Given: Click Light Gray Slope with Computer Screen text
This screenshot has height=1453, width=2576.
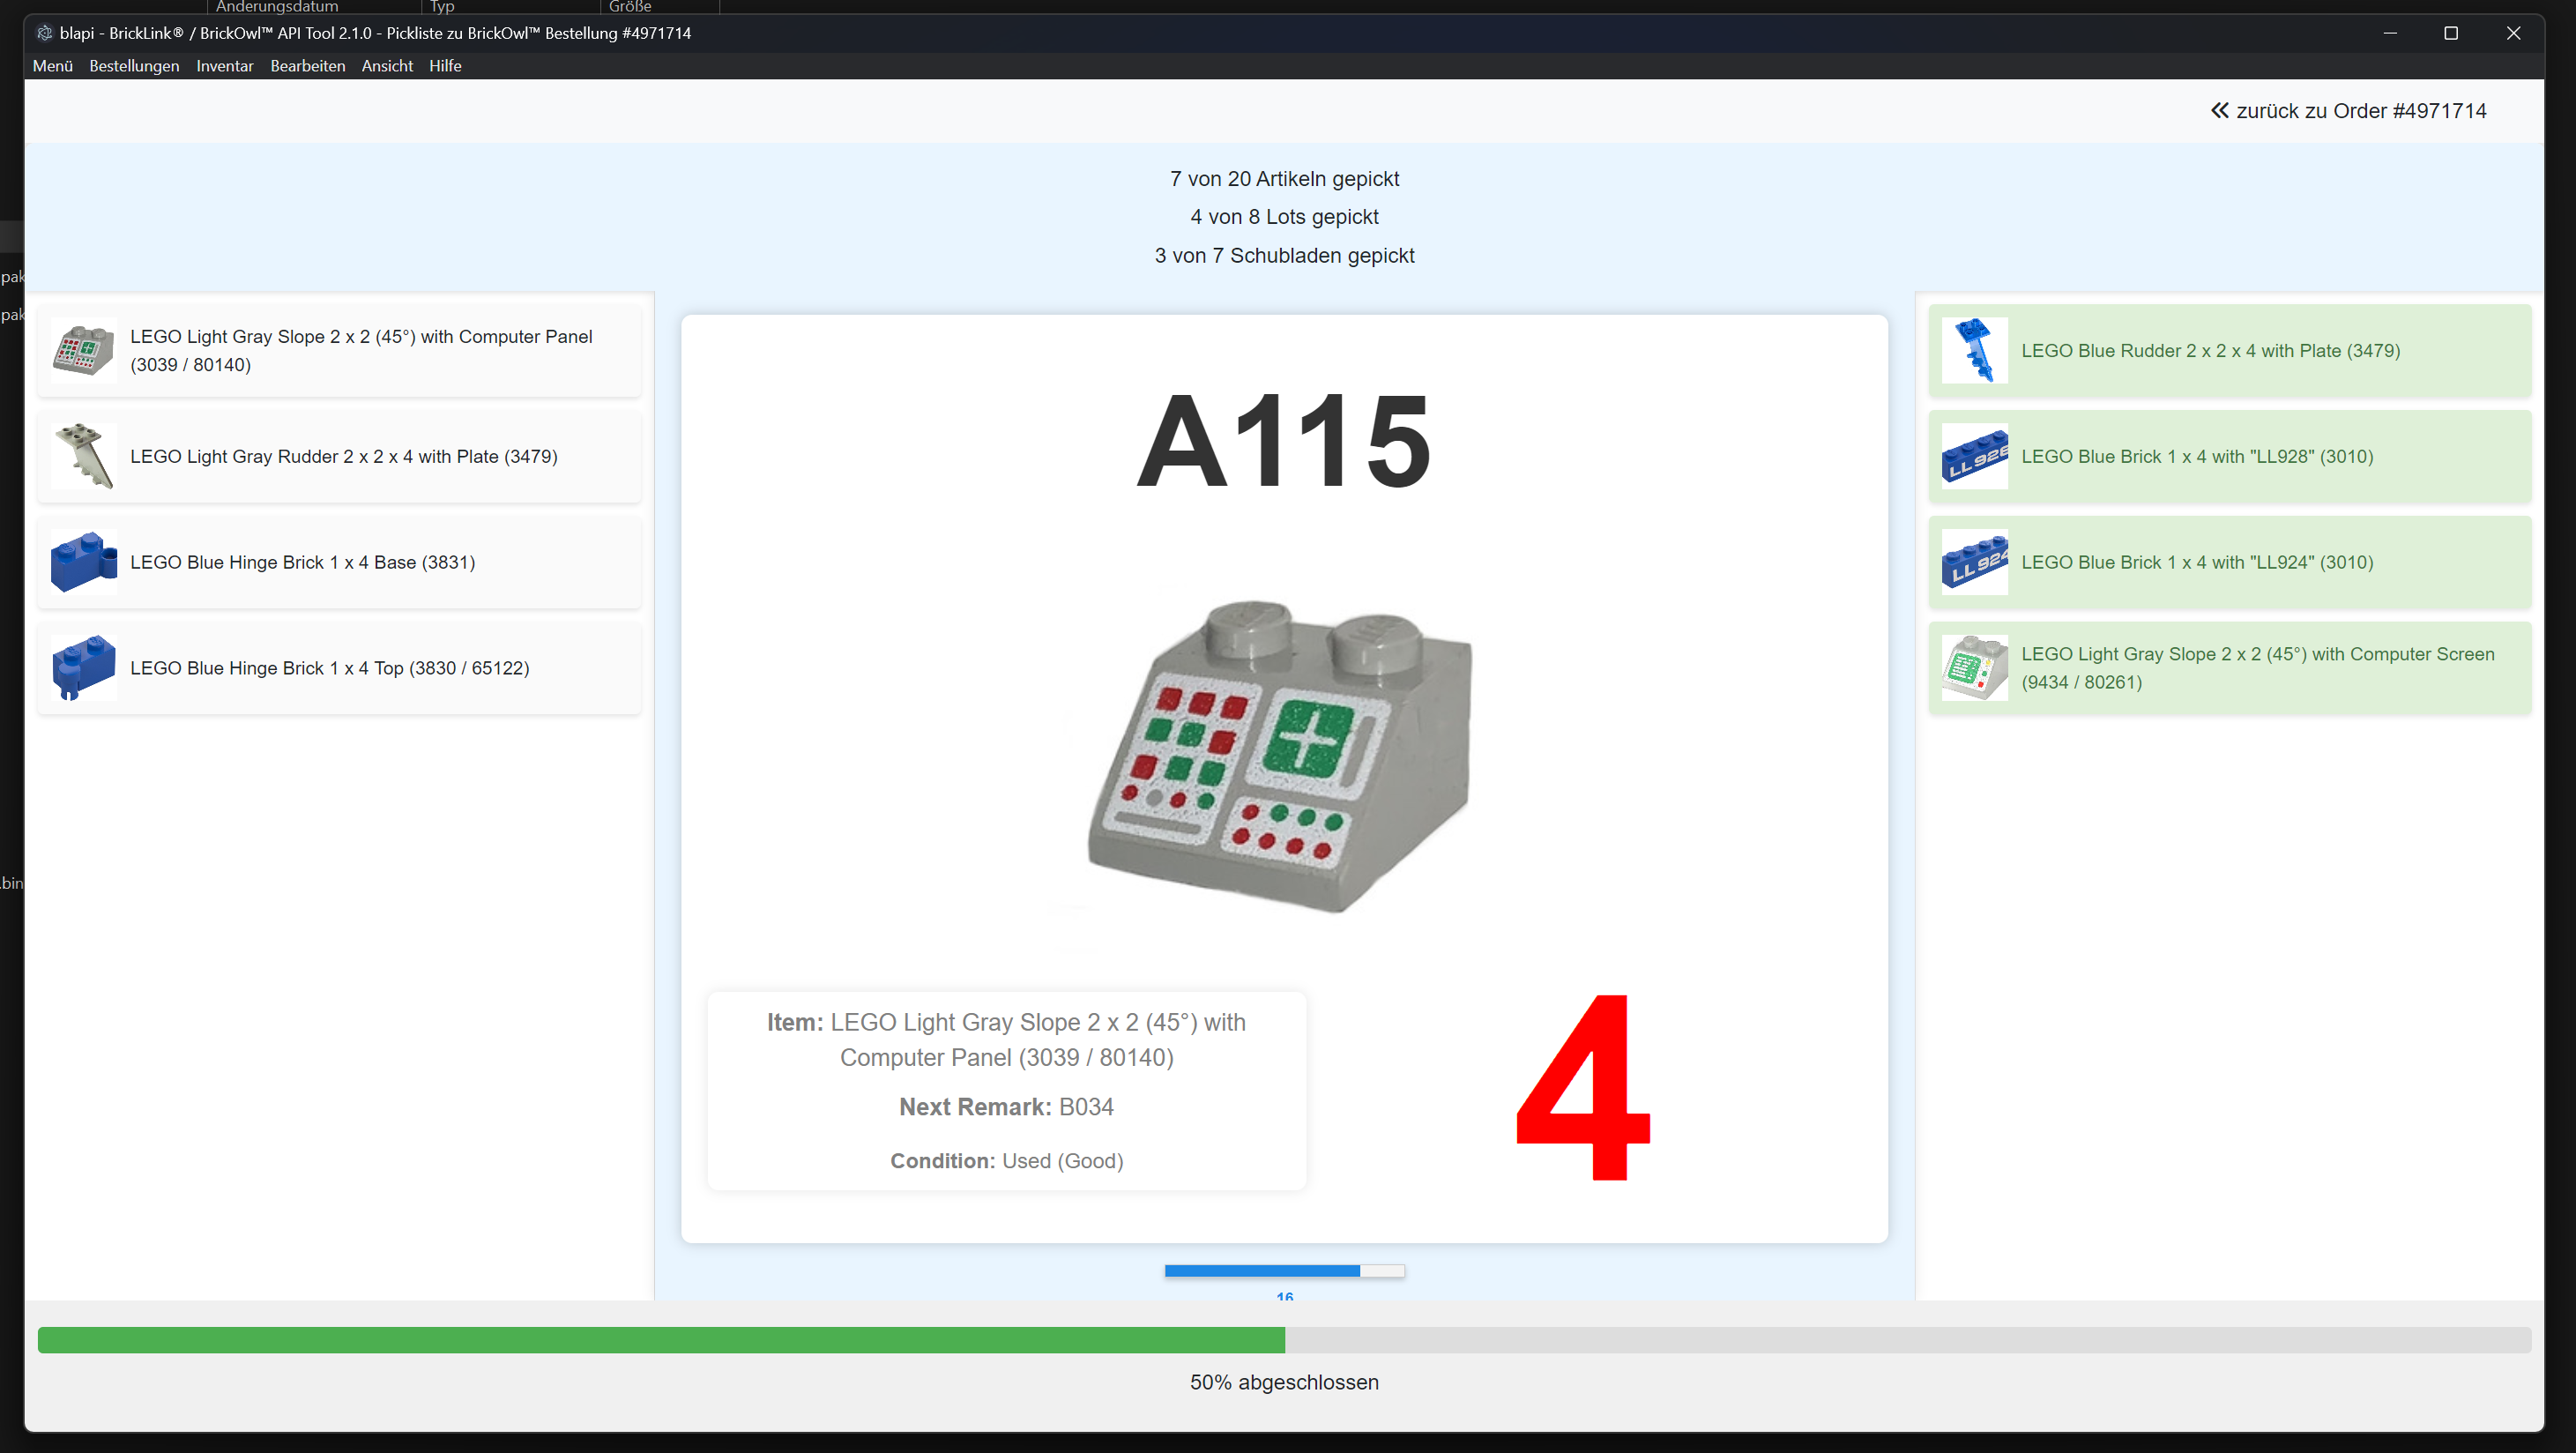Looking at the screenshot, I should coord(2258,668).
